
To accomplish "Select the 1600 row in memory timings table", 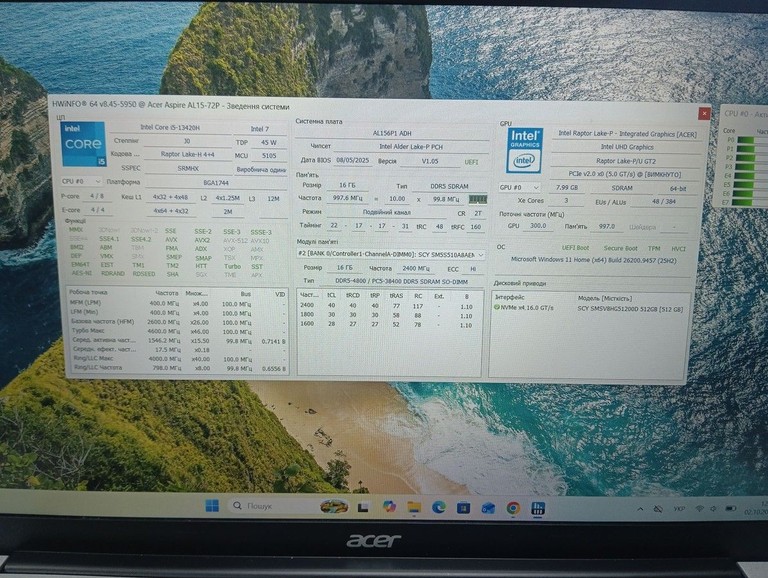I will pyautogui.click(x=389, y=324).
